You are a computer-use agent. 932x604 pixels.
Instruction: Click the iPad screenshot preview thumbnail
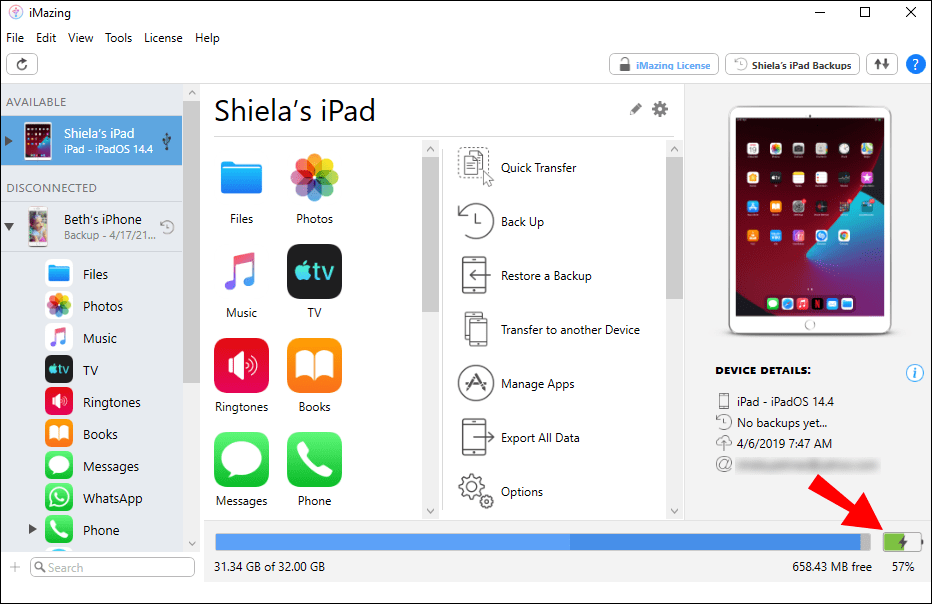coord(810,219)
